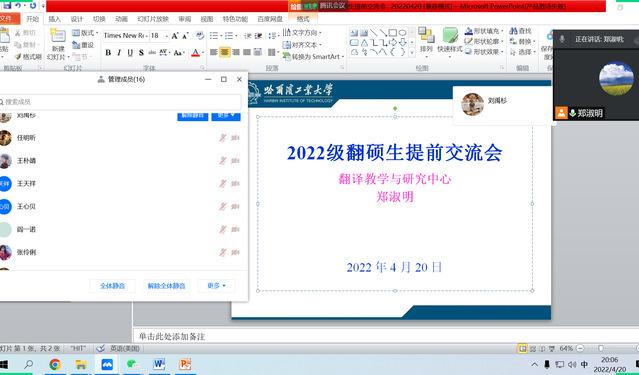The width and height of the screenshot is (639, 375).
Task: Open the bottom 更多 dropdown in members panel
Action: [x=216, y=286]
